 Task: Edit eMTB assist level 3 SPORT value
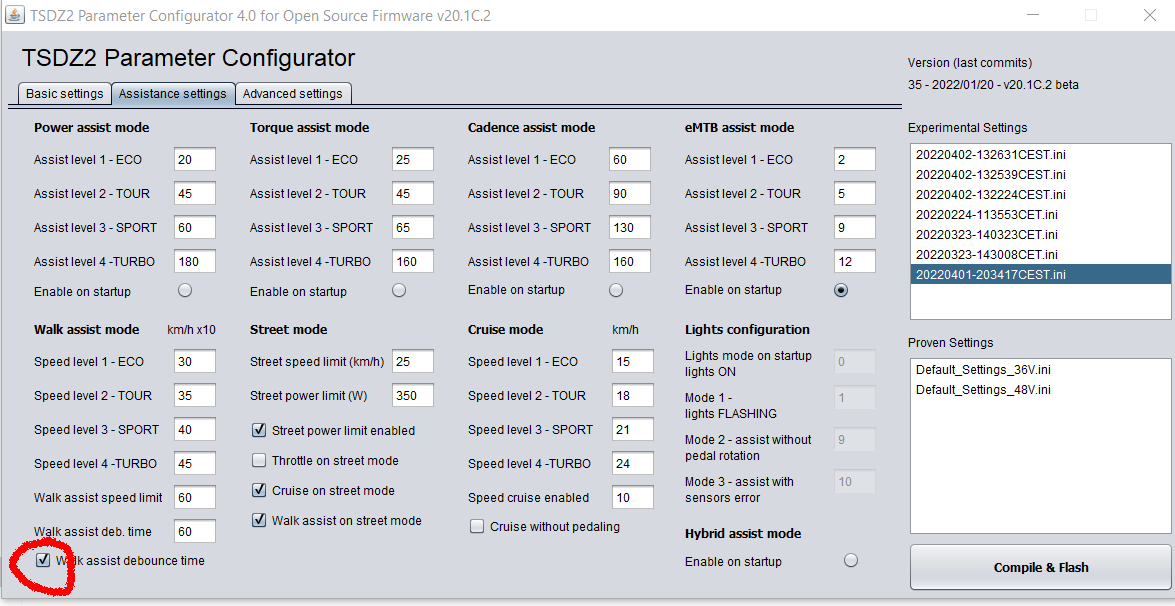click(x=854, y=227)
